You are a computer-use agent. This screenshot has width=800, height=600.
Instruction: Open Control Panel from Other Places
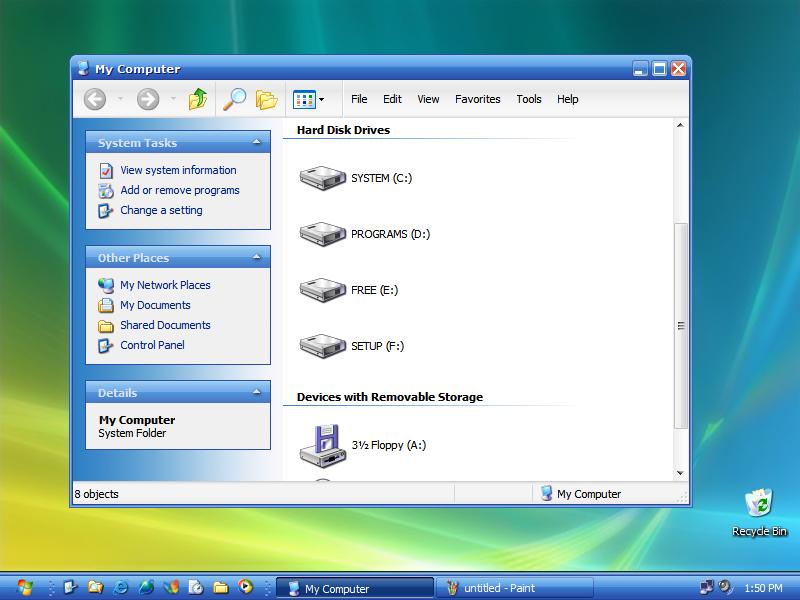click(152, 345)
